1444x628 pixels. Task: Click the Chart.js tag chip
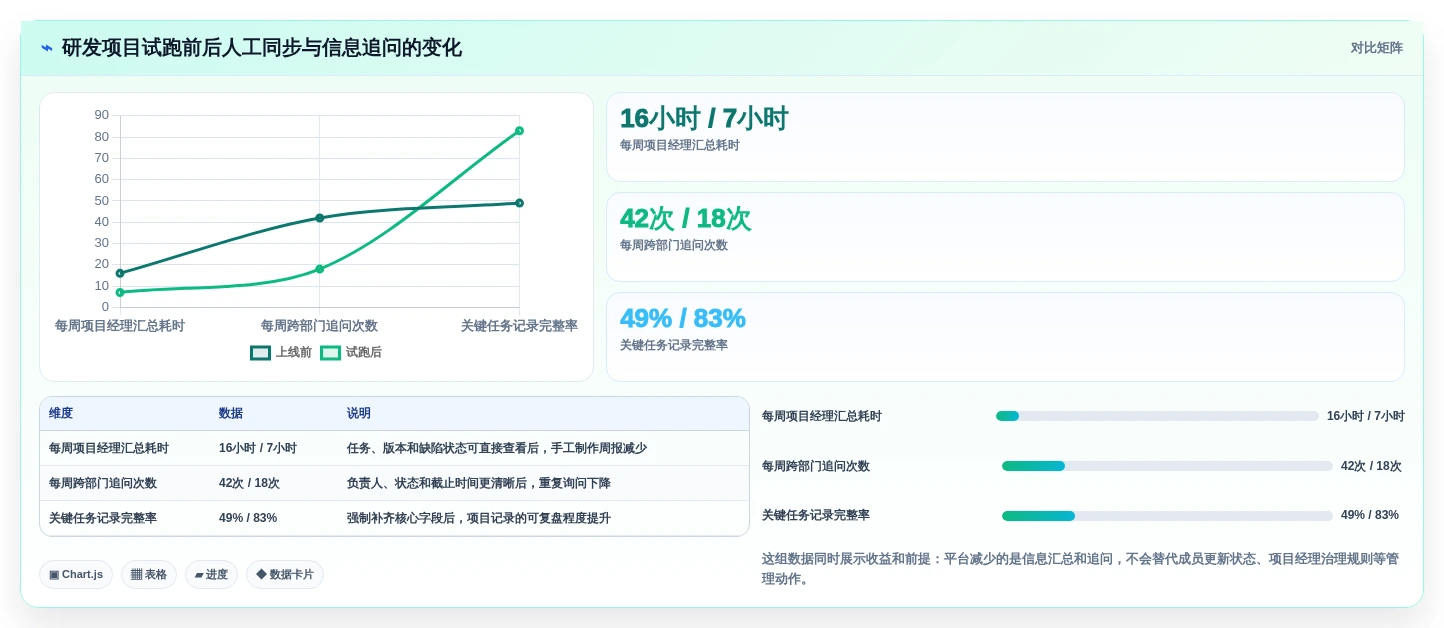click(x=76, y=574)
